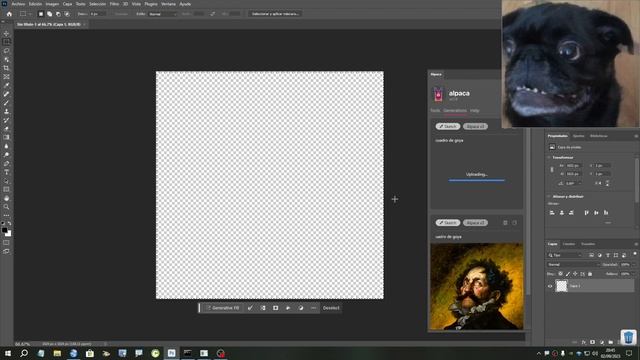Open the Edición menu

[35, 4]
